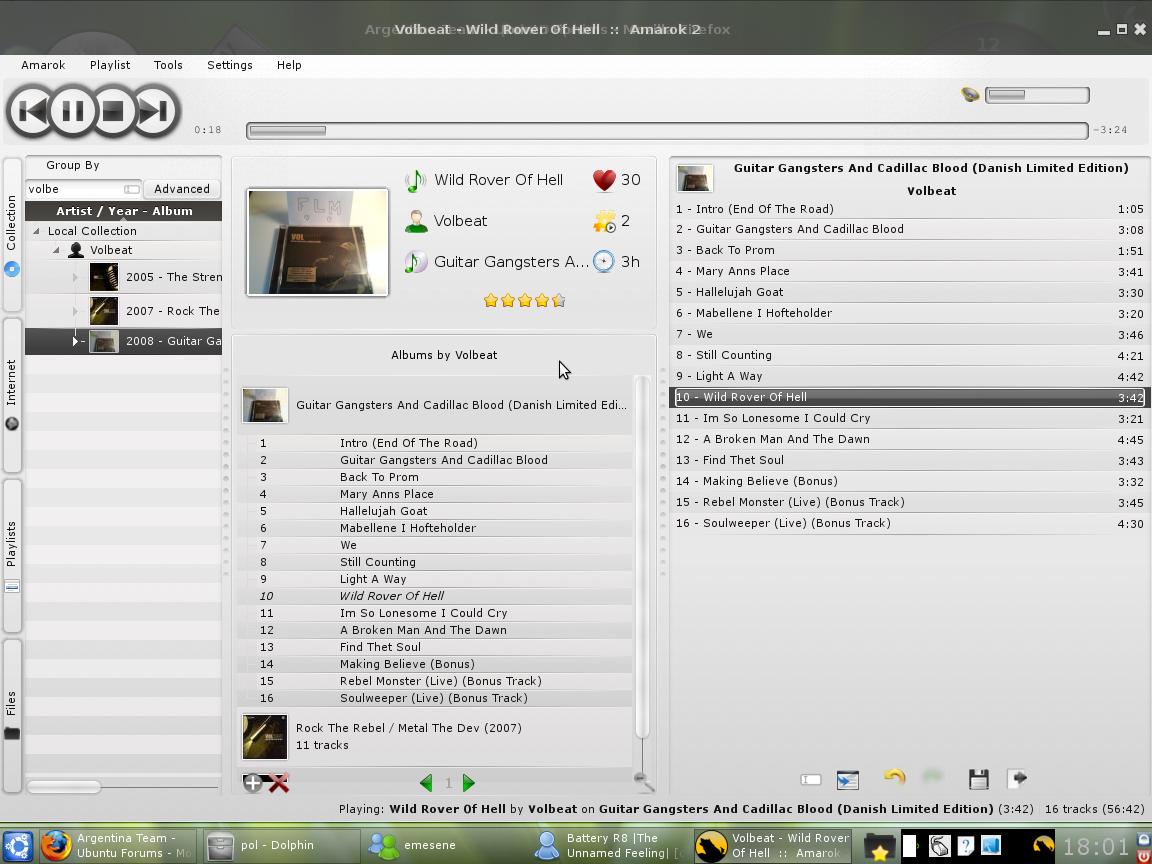The height and width of the screenshot is (864, 1152).
Task: Add an applet with the plus icon
Action: [253, 783]
